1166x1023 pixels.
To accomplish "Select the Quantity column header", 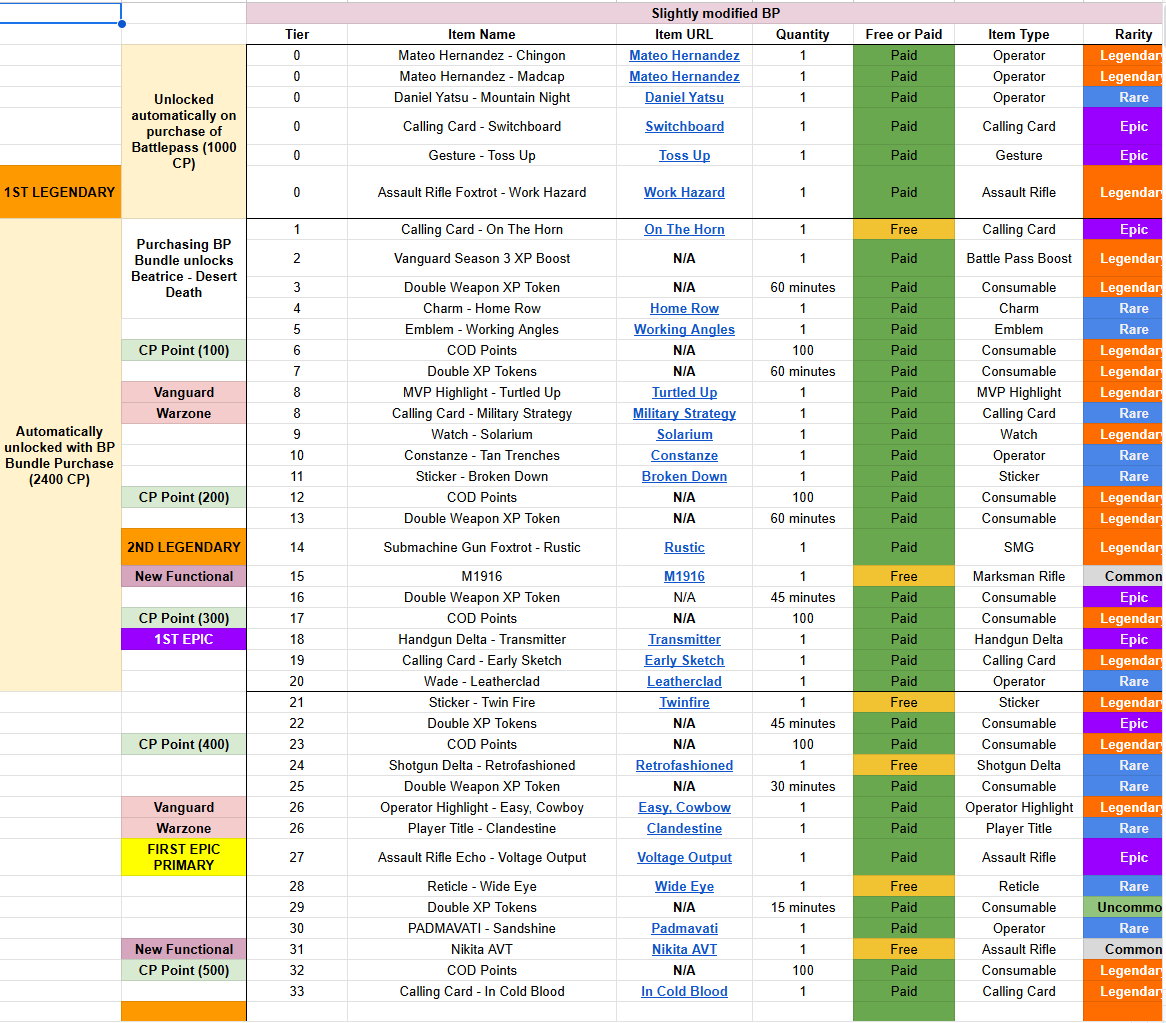I will (x=802, y=34).
